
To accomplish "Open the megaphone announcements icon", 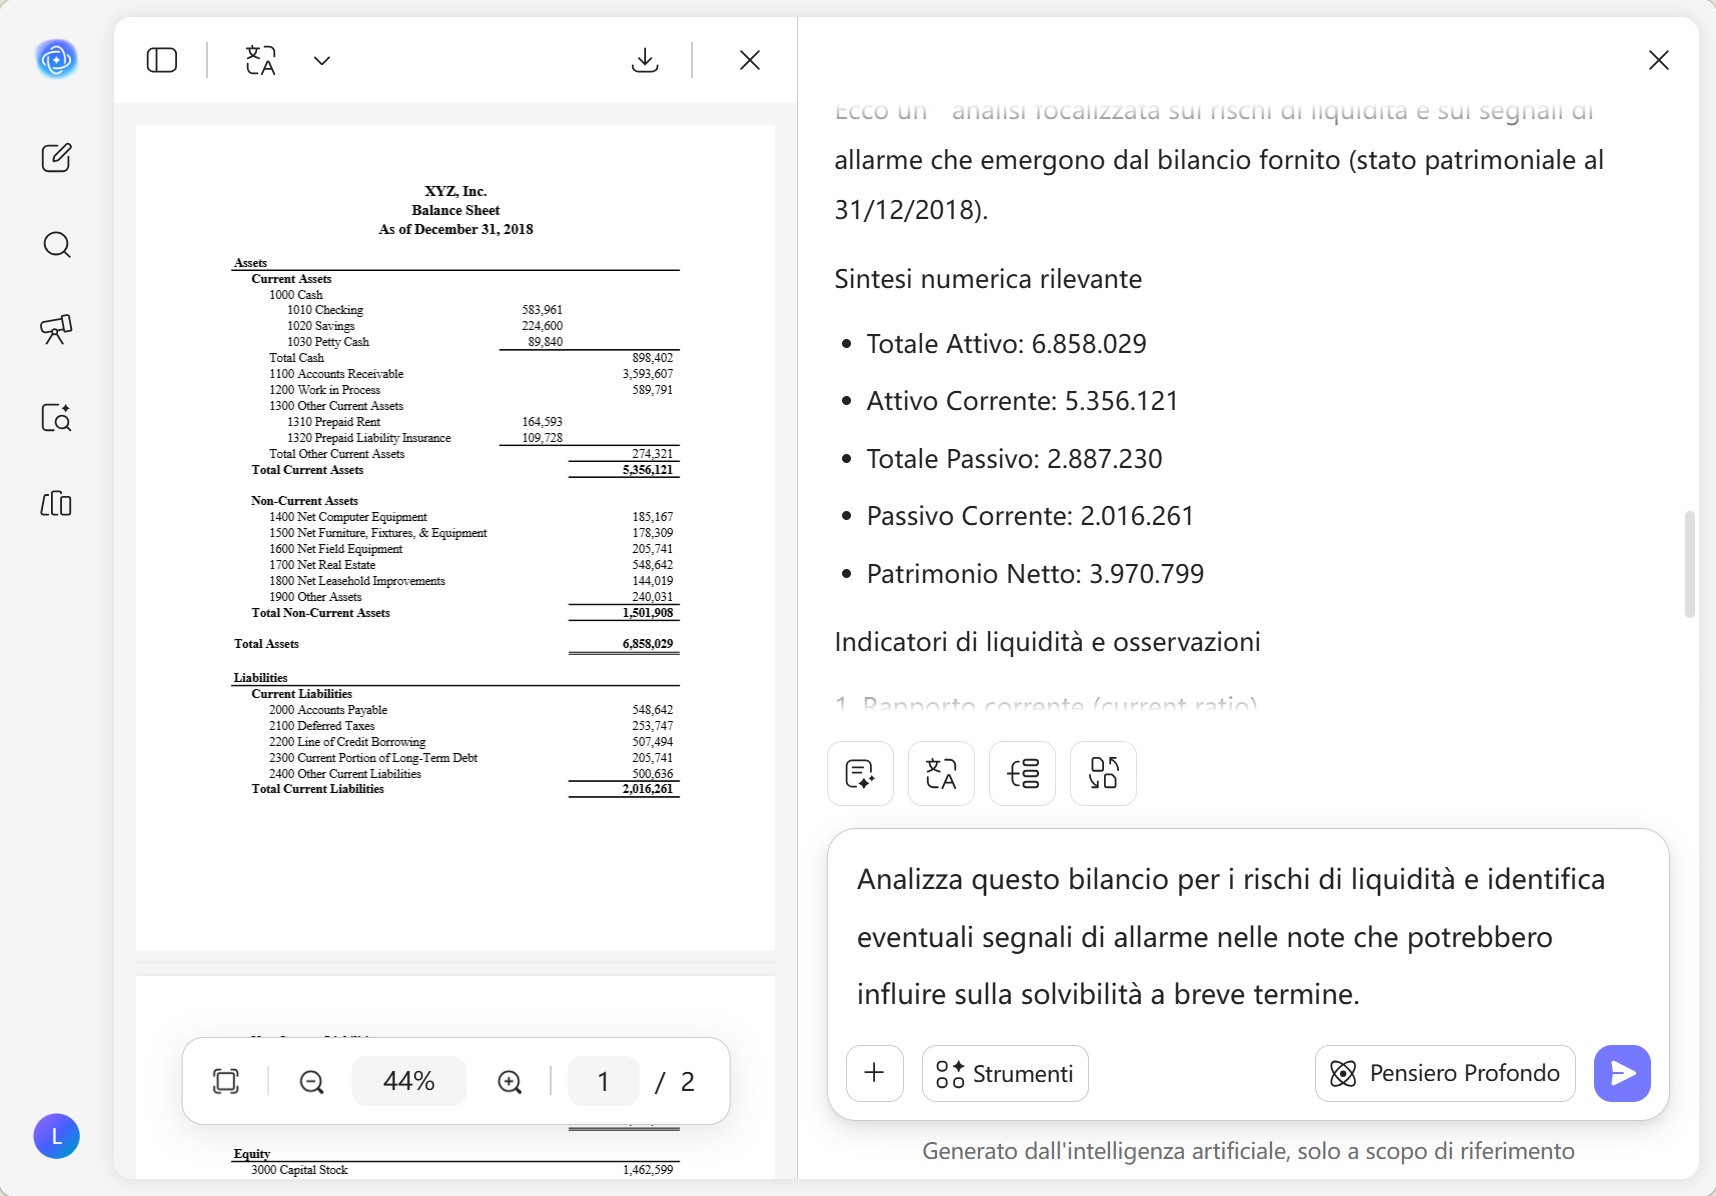I will point(57,329).
